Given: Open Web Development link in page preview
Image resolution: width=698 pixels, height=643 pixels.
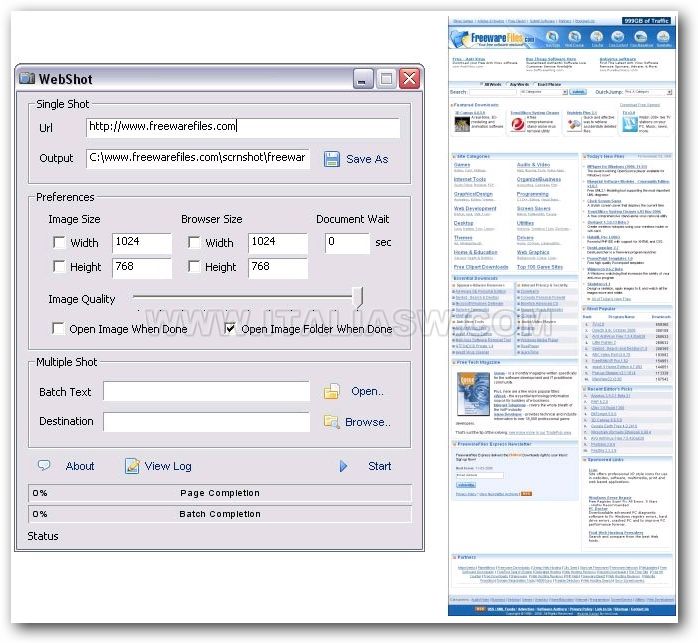Looking at the screenshot, I should tap(475, 208).
